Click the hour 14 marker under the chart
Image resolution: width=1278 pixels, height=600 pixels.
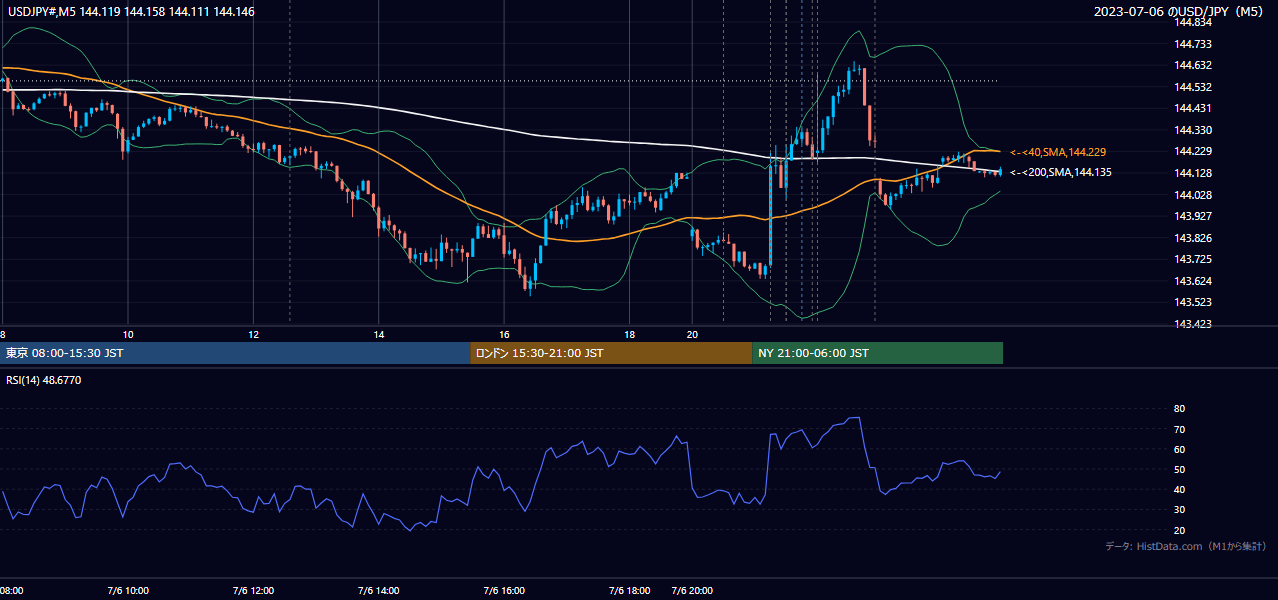[379, 334]
